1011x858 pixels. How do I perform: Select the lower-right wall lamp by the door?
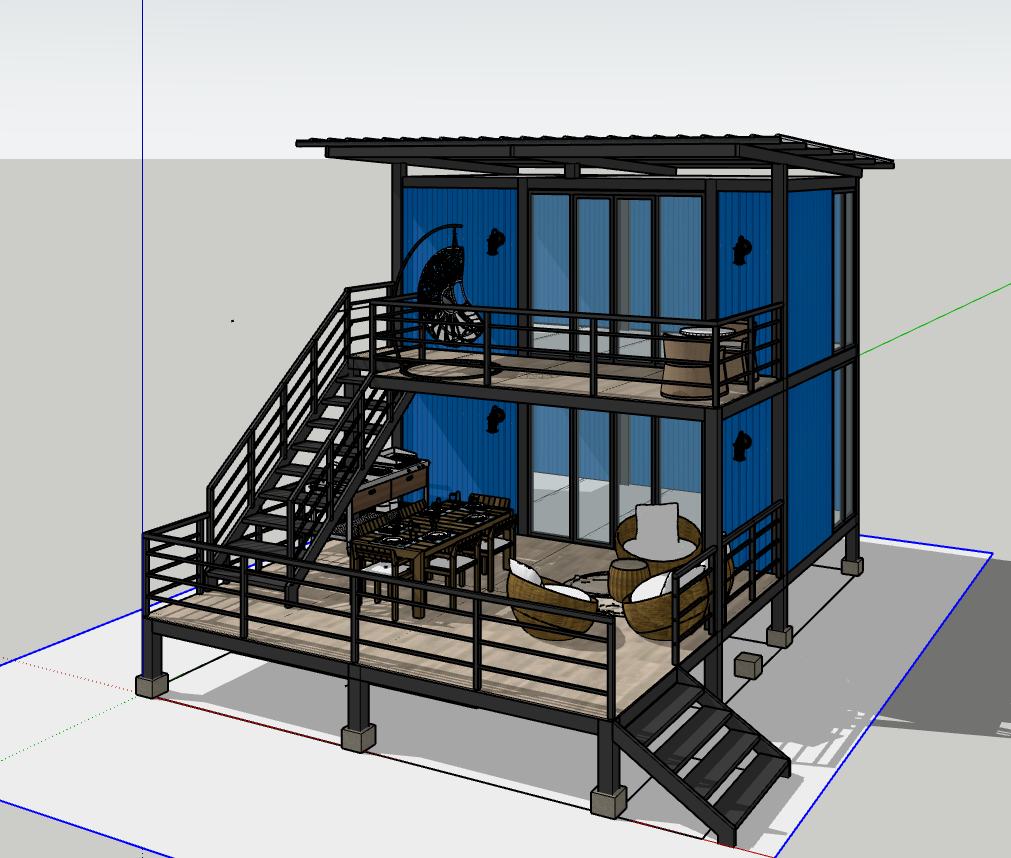coord(741,446)
